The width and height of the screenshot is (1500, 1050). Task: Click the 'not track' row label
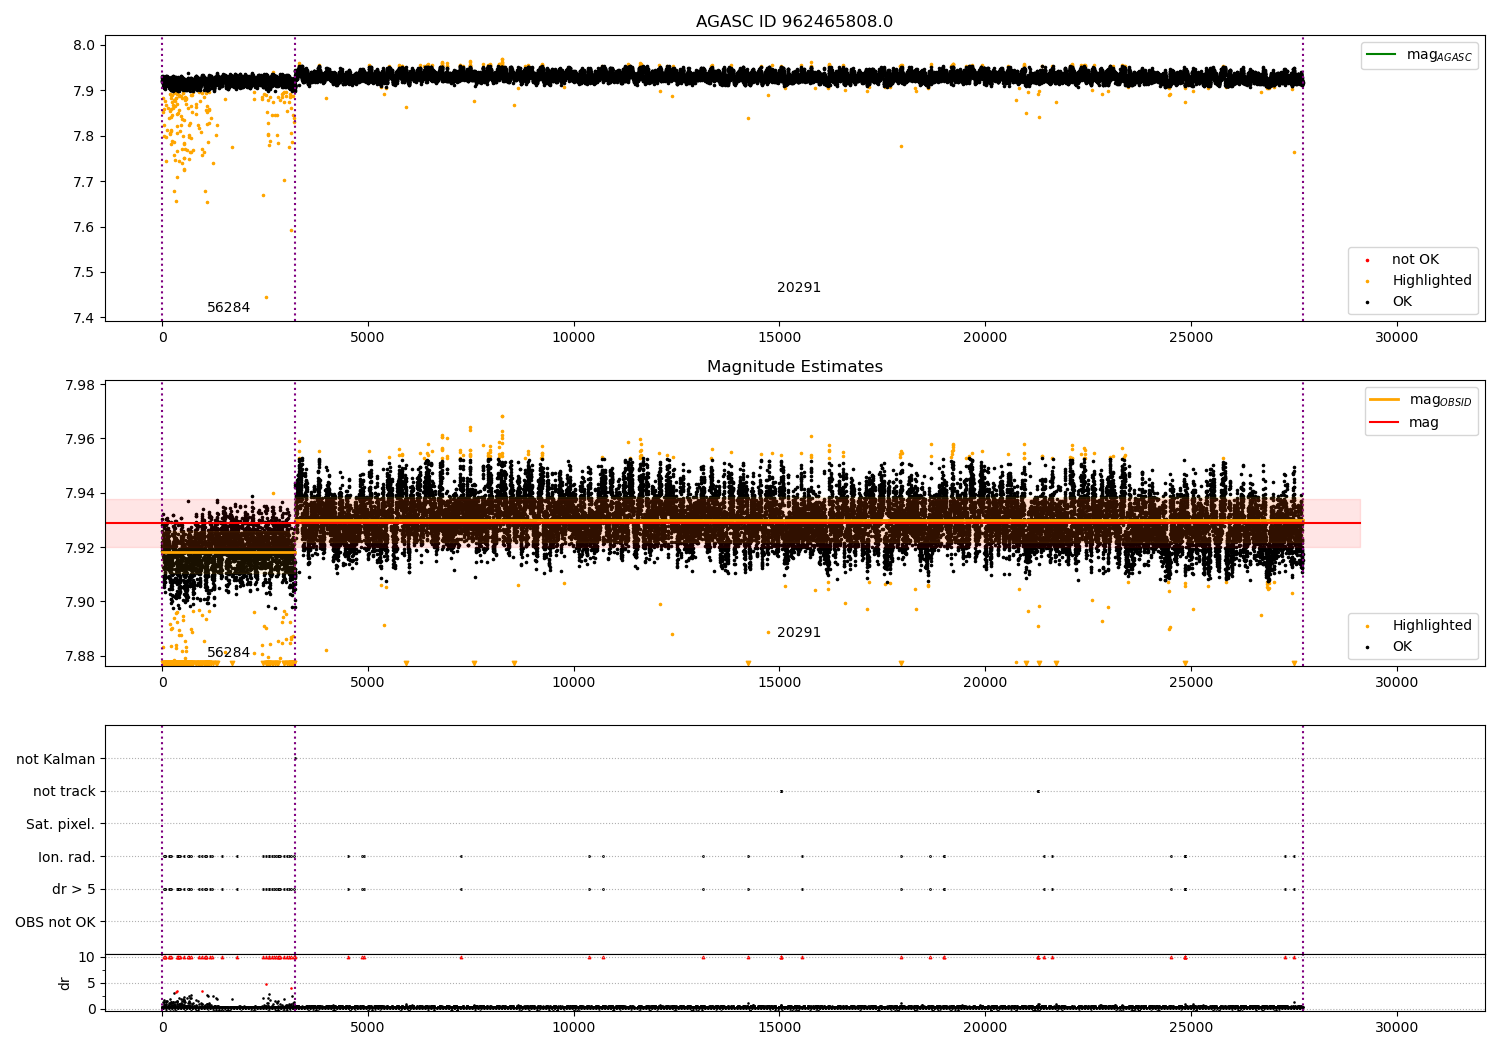(64, 792)
